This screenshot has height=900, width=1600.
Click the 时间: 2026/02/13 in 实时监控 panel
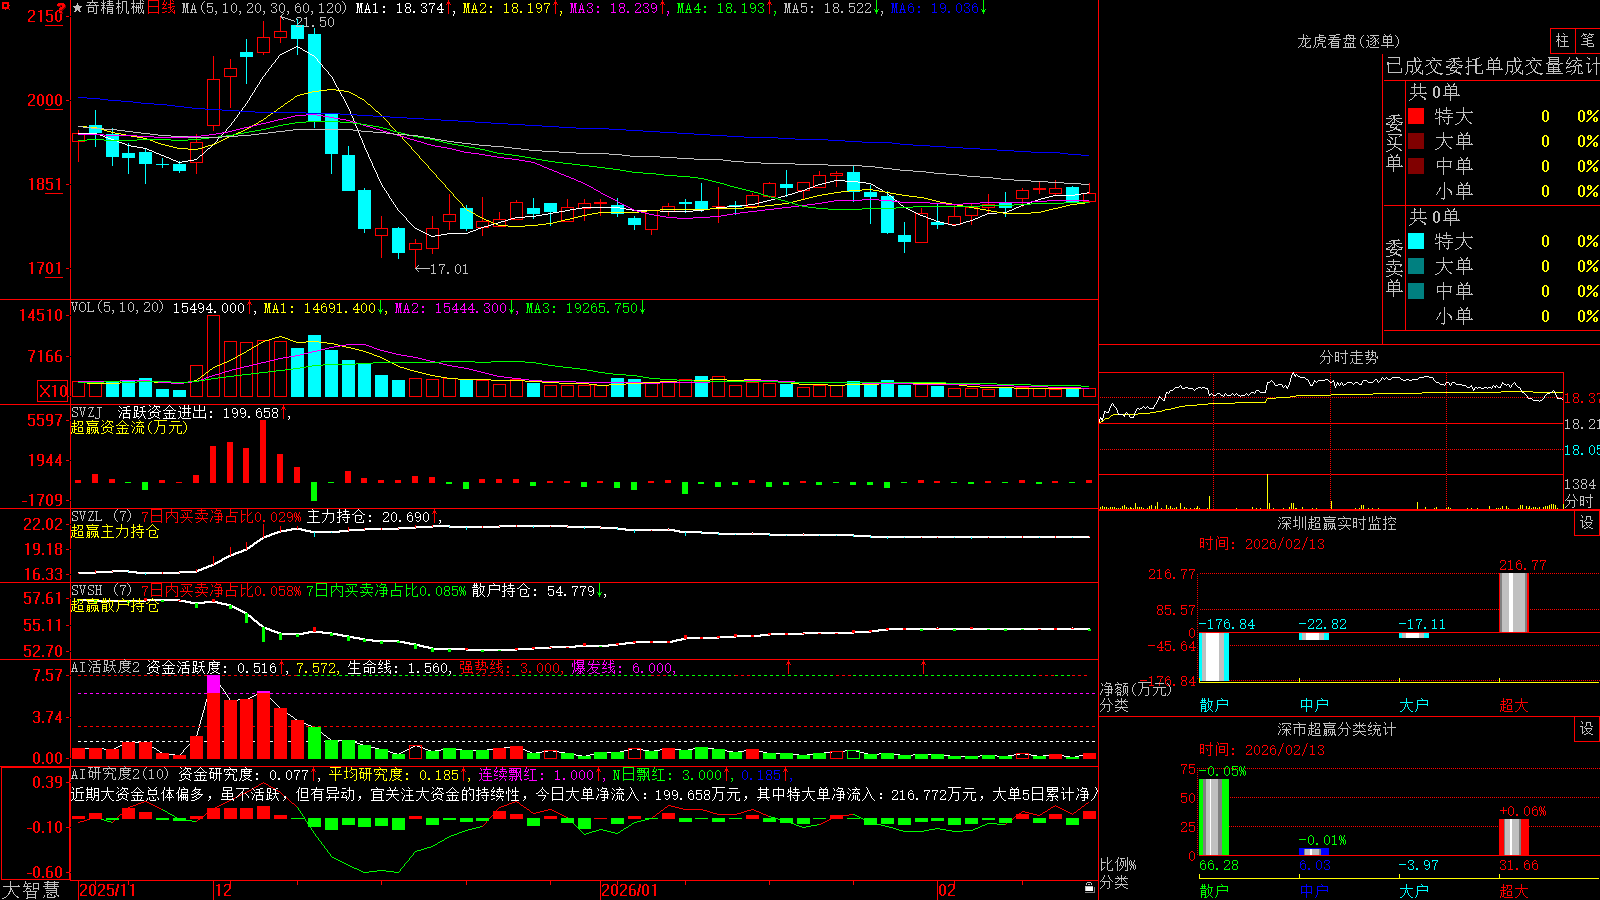tap(1262, 544)
